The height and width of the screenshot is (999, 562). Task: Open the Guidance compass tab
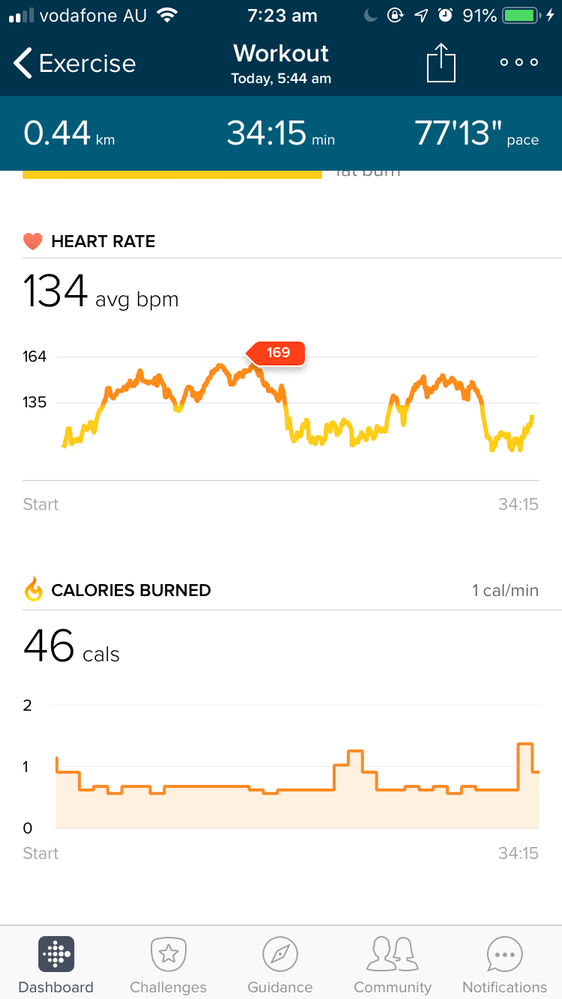[x=280, y=964]
